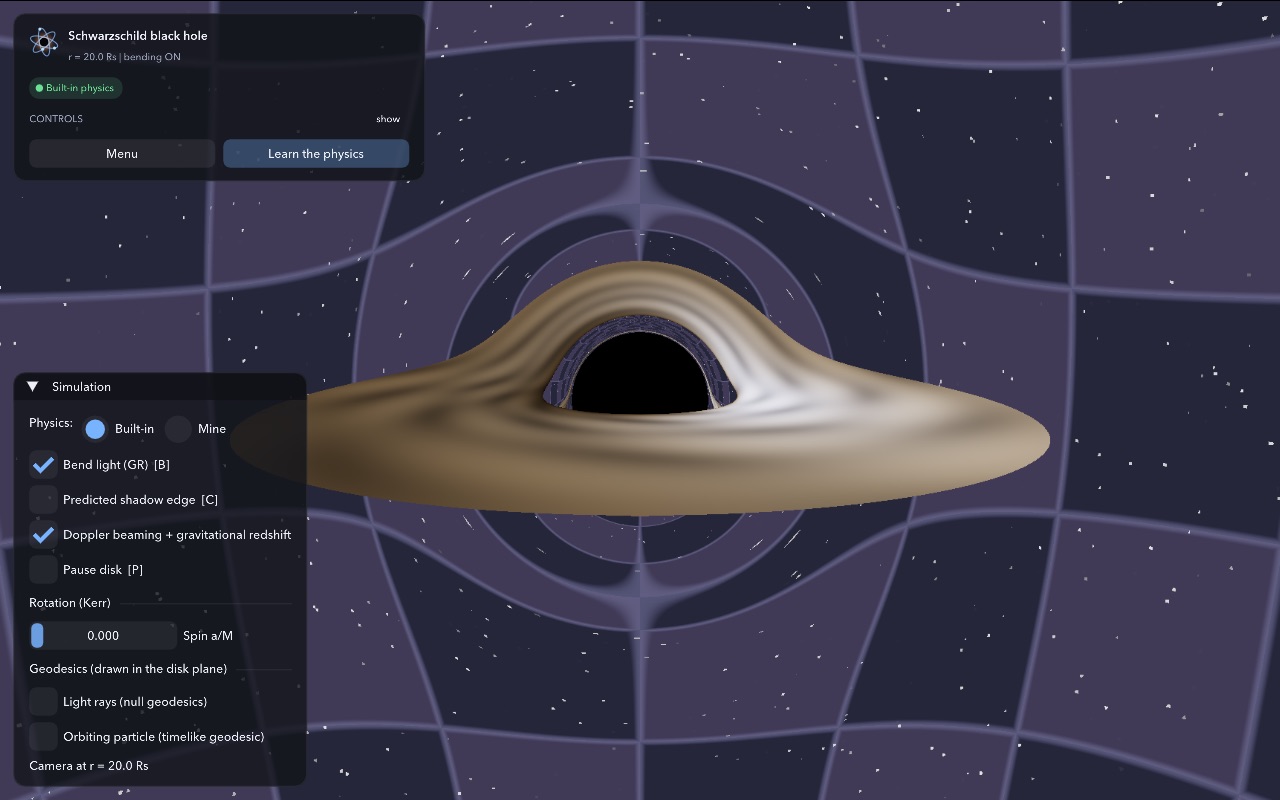Image resolution: width=1280 pixels, height=800 pixels.
Task: Click the Simulation panel title
Action: 81,387
